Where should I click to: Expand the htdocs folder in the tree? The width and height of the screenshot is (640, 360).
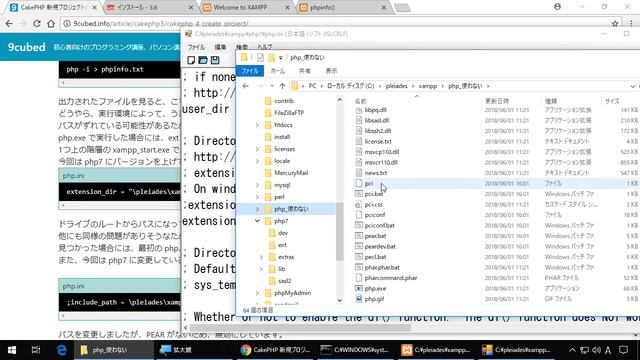pos(257,125)
